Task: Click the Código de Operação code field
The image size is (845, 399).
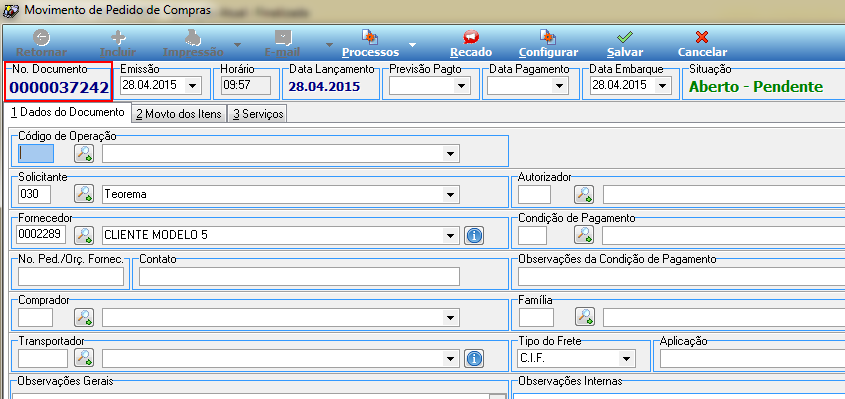Action: (36, 154)
